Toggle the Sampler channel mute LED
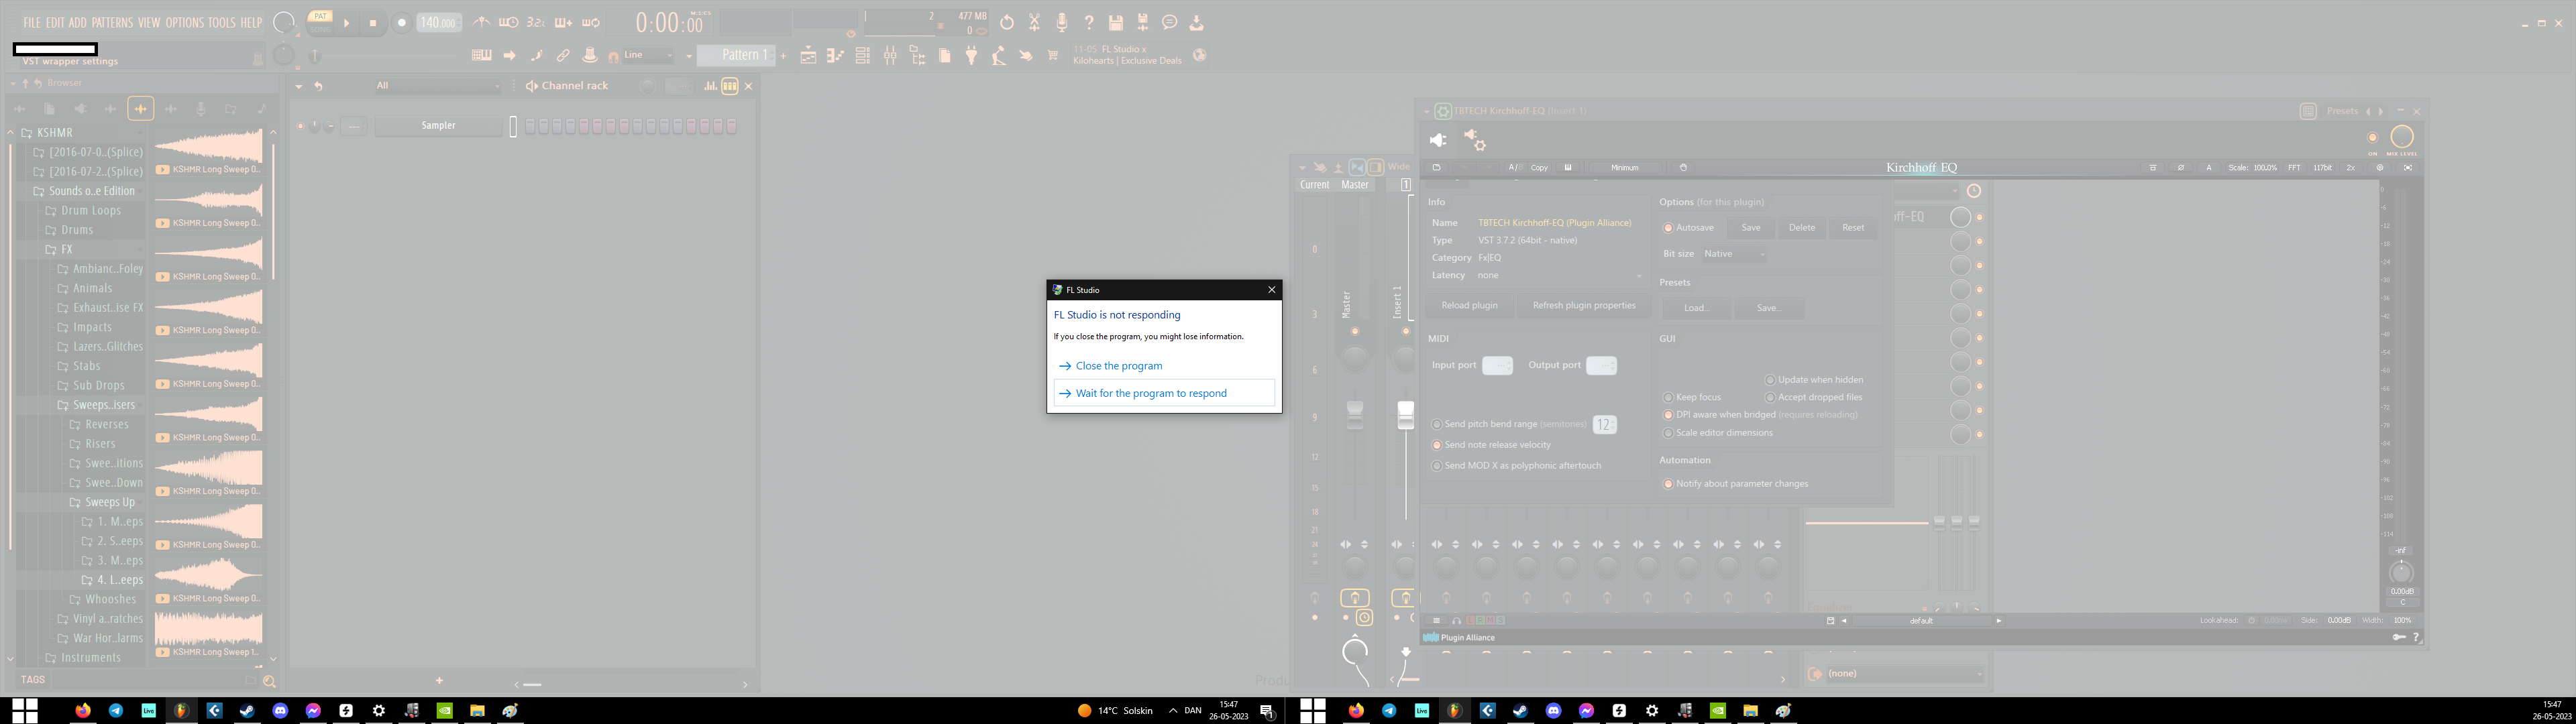 click(x=300, y=125)
